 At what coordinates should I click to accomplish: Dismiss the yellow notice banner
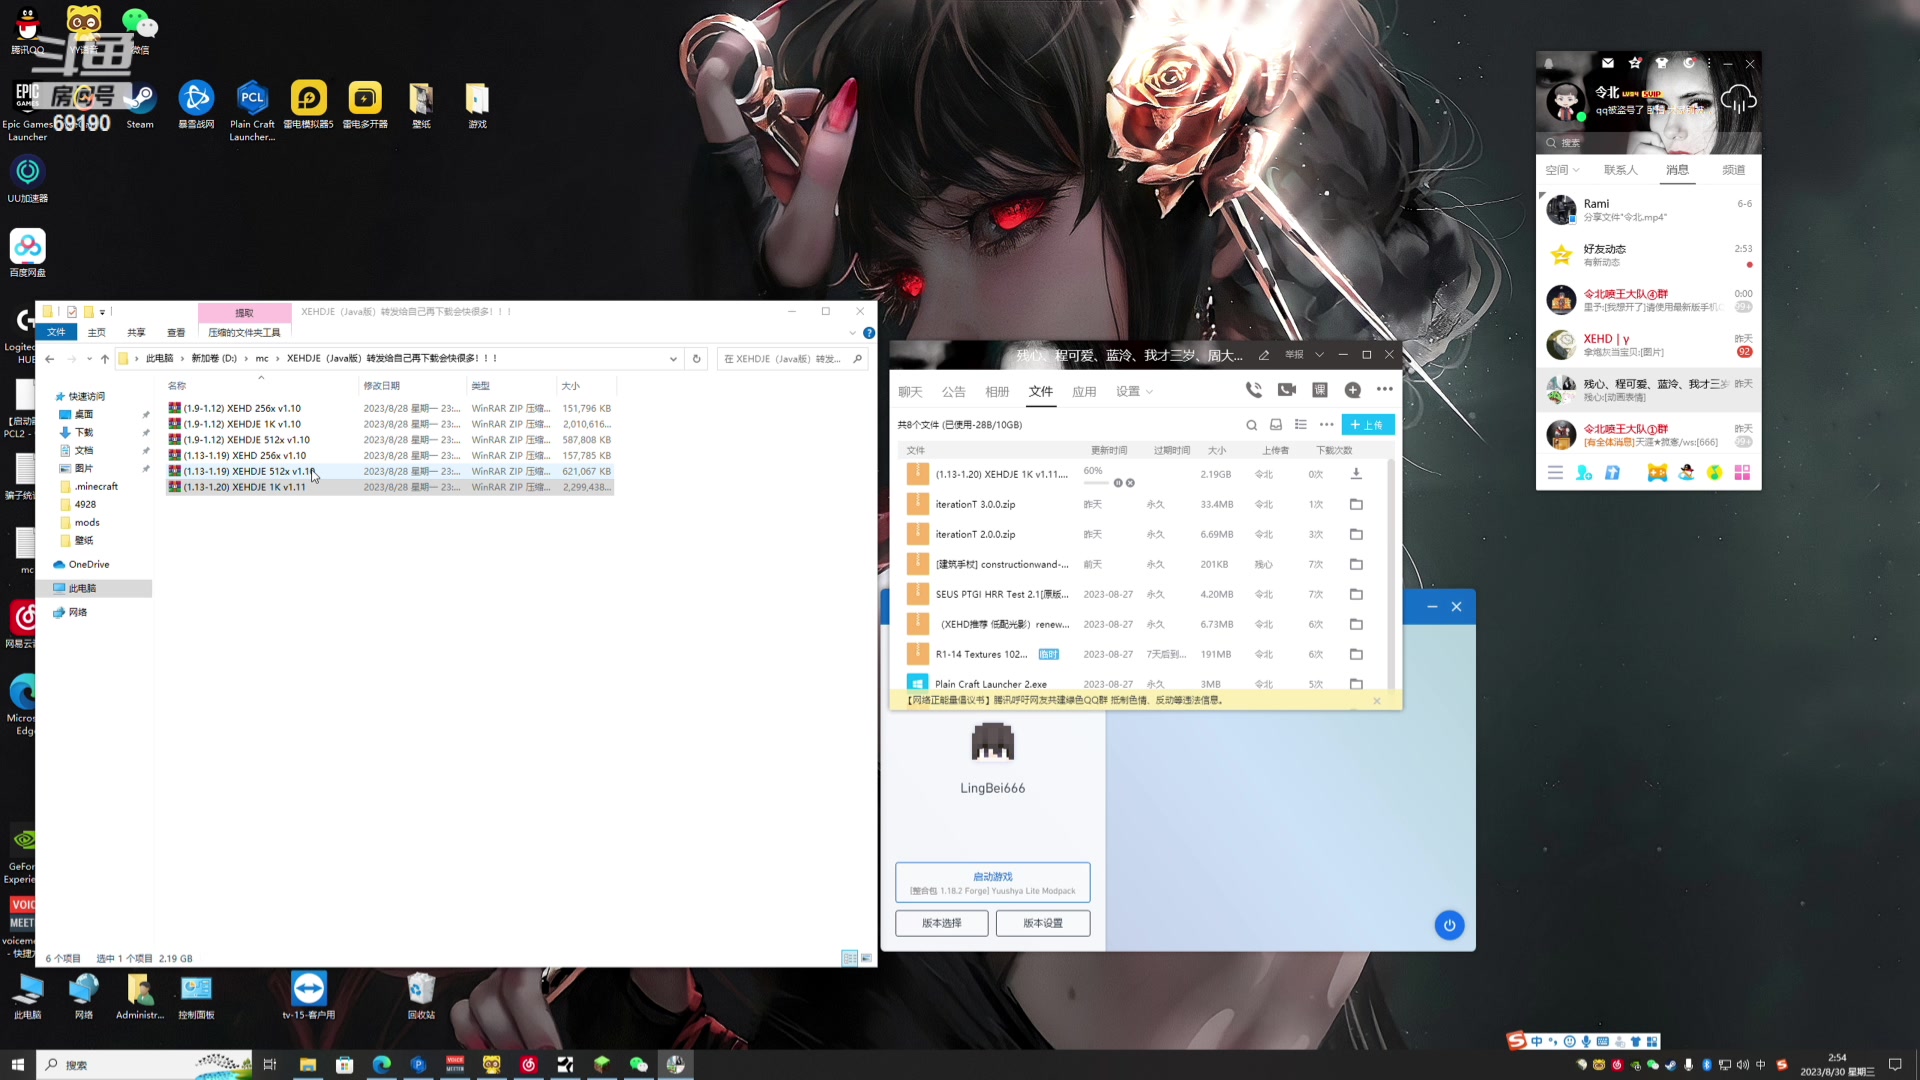click(1377, 701)
